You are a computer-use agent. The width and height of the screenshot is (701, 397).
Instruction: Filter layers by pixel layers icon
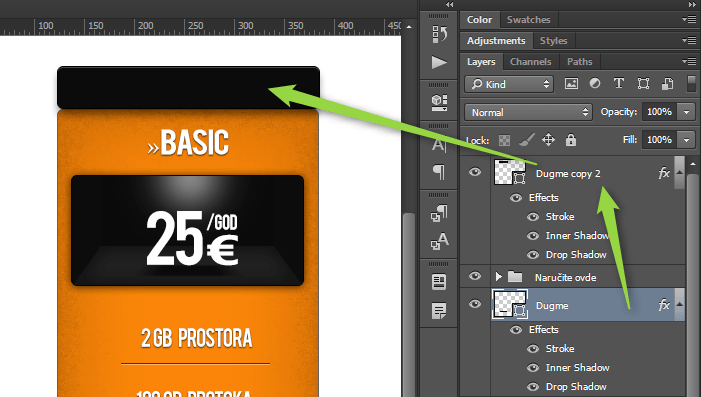[x=571, y=84]
